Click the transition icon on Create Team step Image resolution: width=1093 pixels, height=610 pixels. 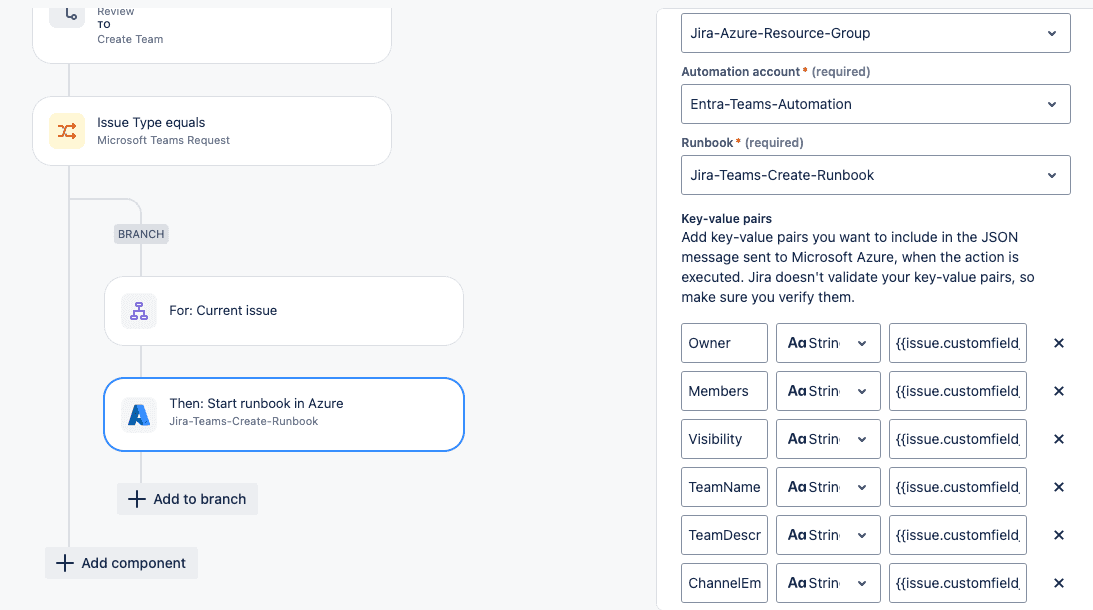[x=67, y=14]
